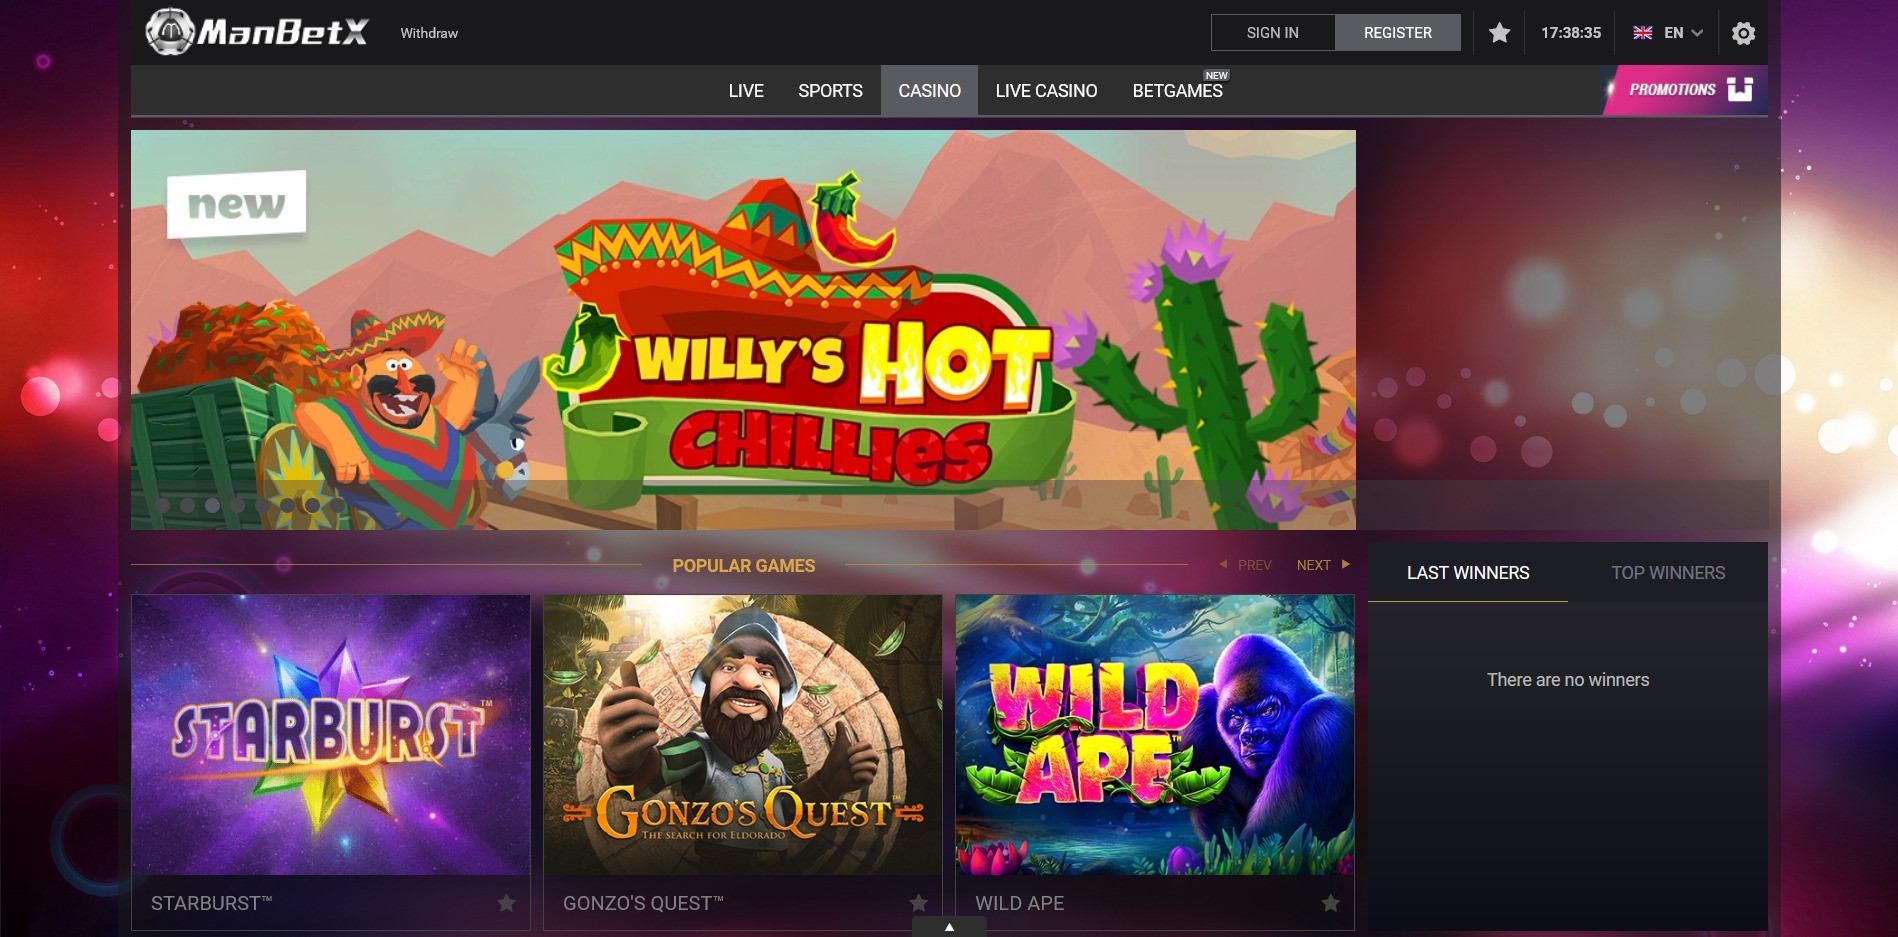Open BETGAMES marked as new
The image size is (1898, 937).
coord(1177,91)
